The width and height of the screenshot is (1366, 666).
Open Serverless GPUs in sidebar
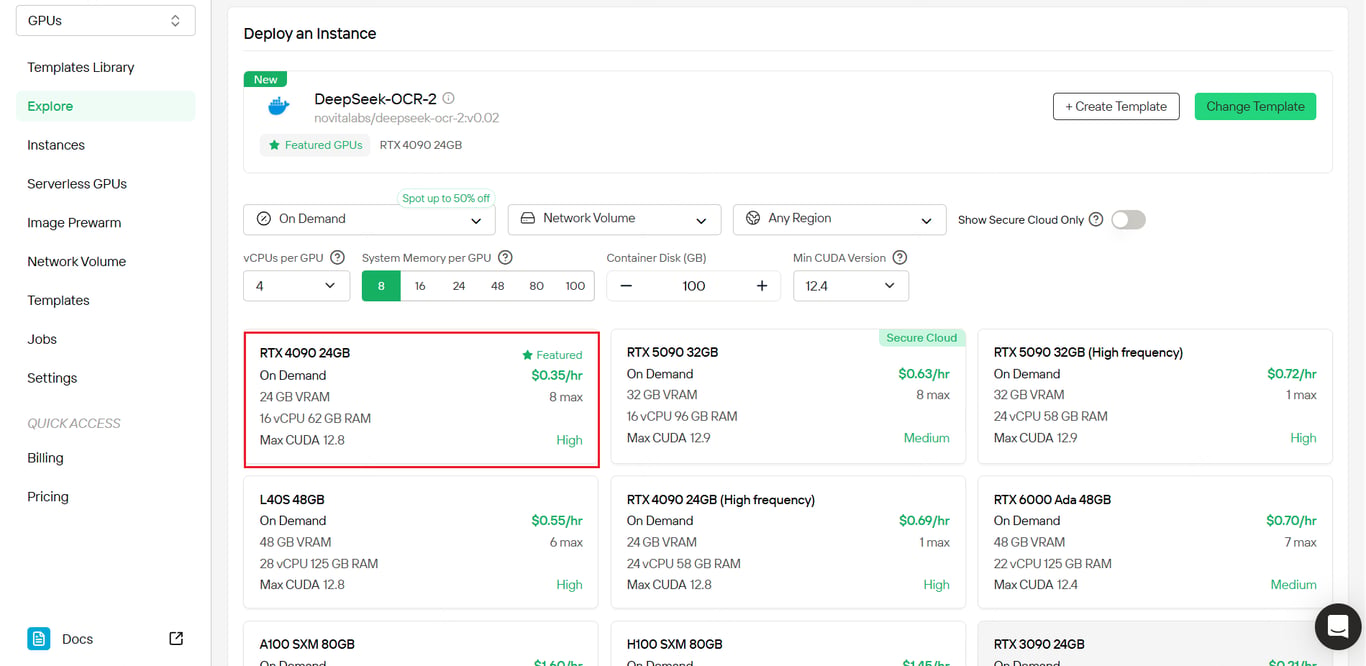[x=77, y=184]
